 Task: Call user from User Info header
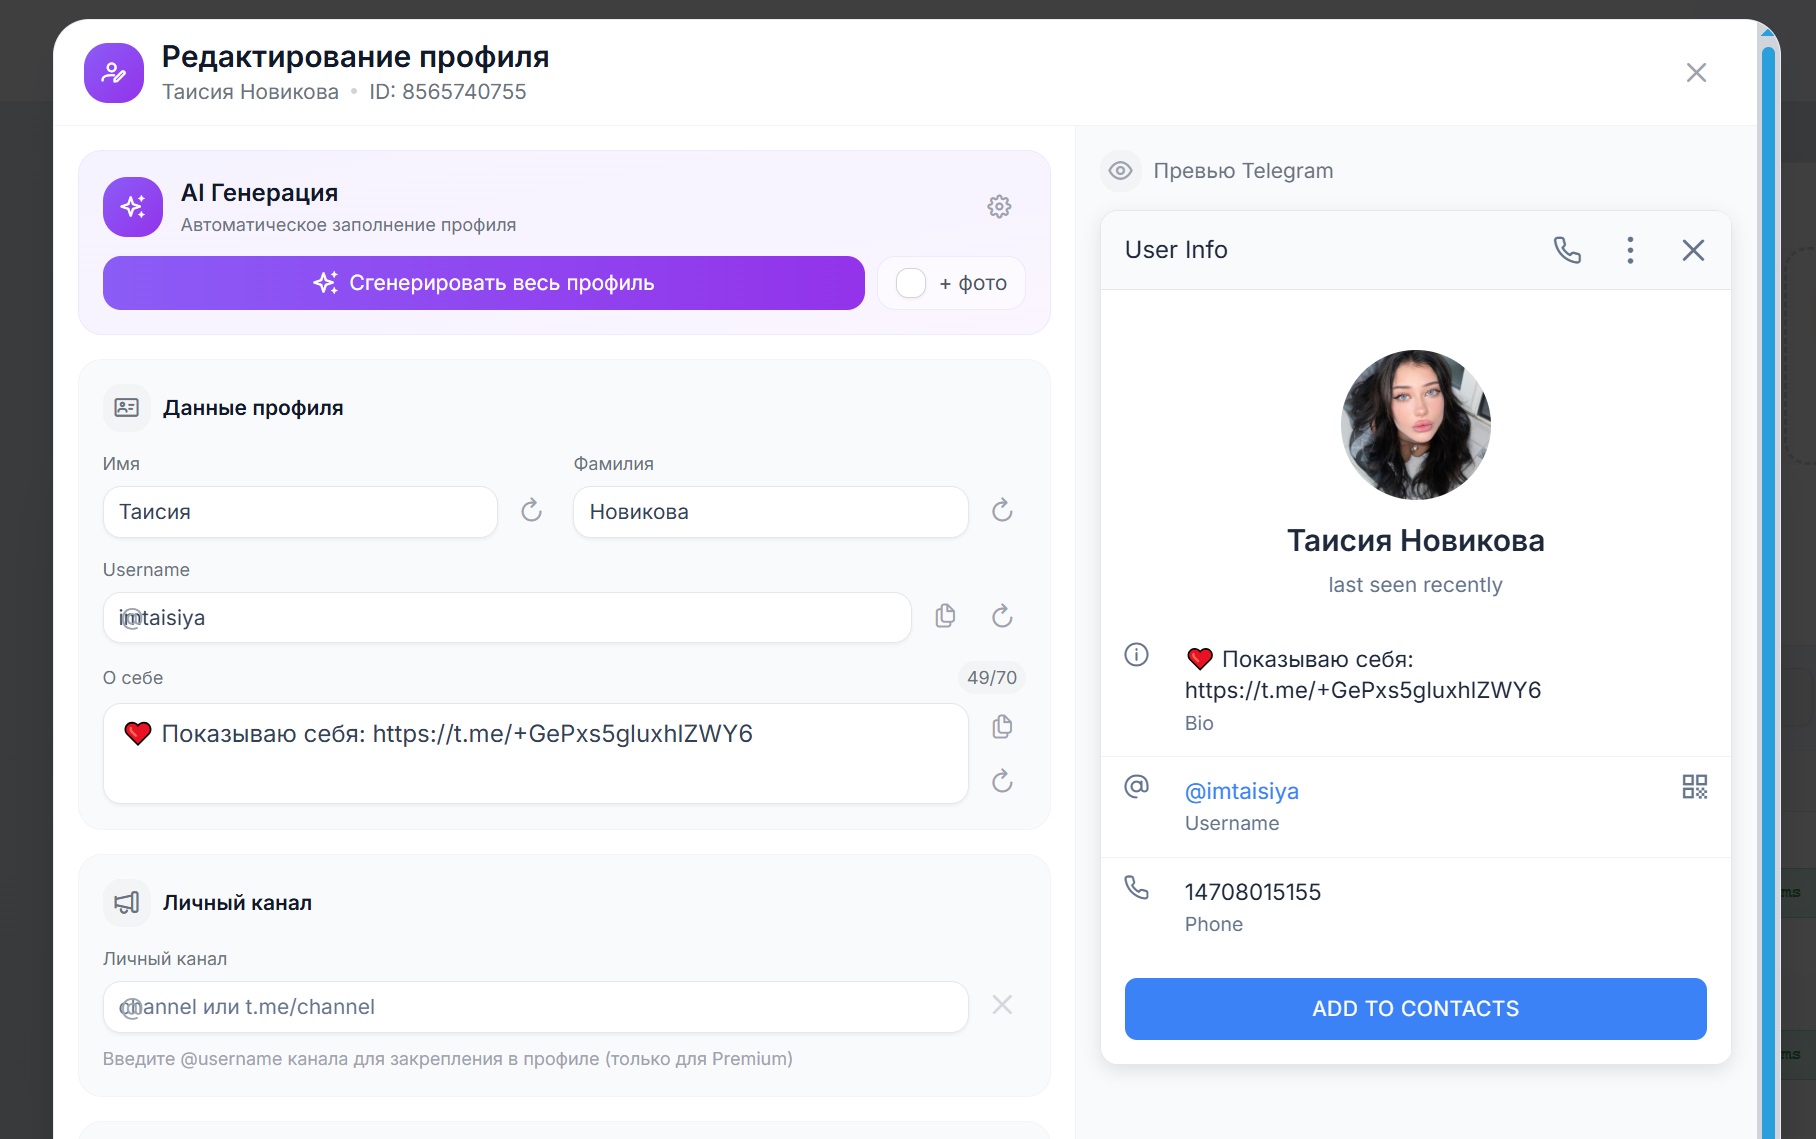tap(1567, 250)
